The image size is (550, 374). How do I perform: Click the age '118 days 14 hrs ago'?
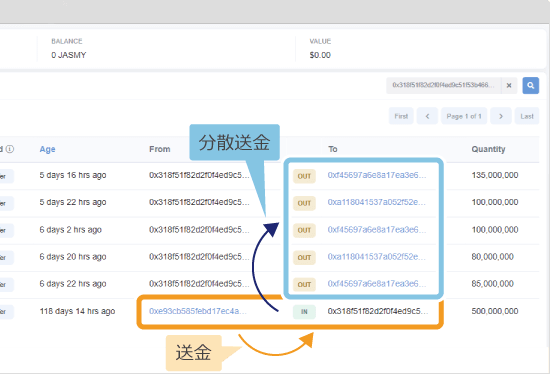pos(77,311)
